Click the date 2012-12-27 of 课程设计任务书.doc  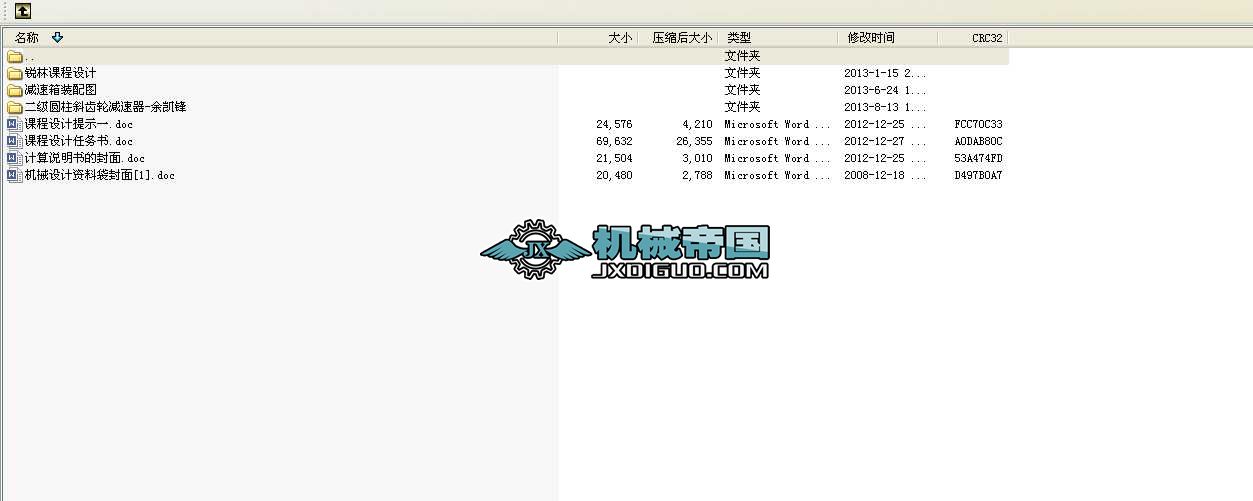click(x=885, y=141)
